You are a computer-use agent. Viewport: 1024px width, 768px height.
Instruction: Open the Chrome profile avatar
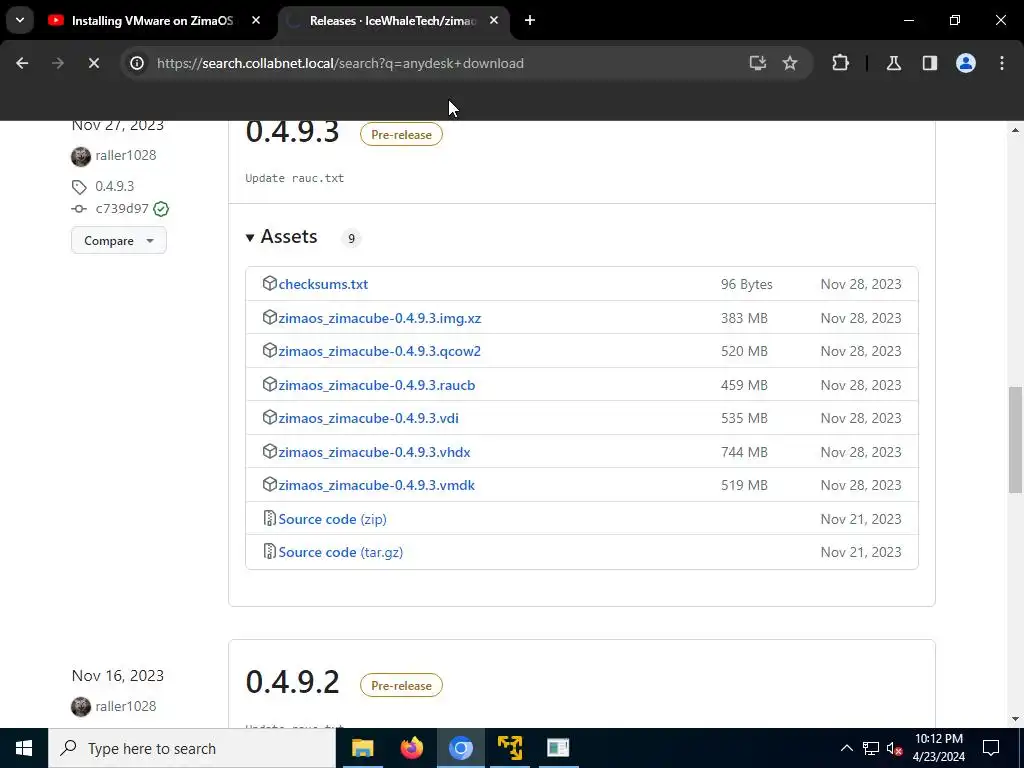pyautogui.click(x=966, y=63)
